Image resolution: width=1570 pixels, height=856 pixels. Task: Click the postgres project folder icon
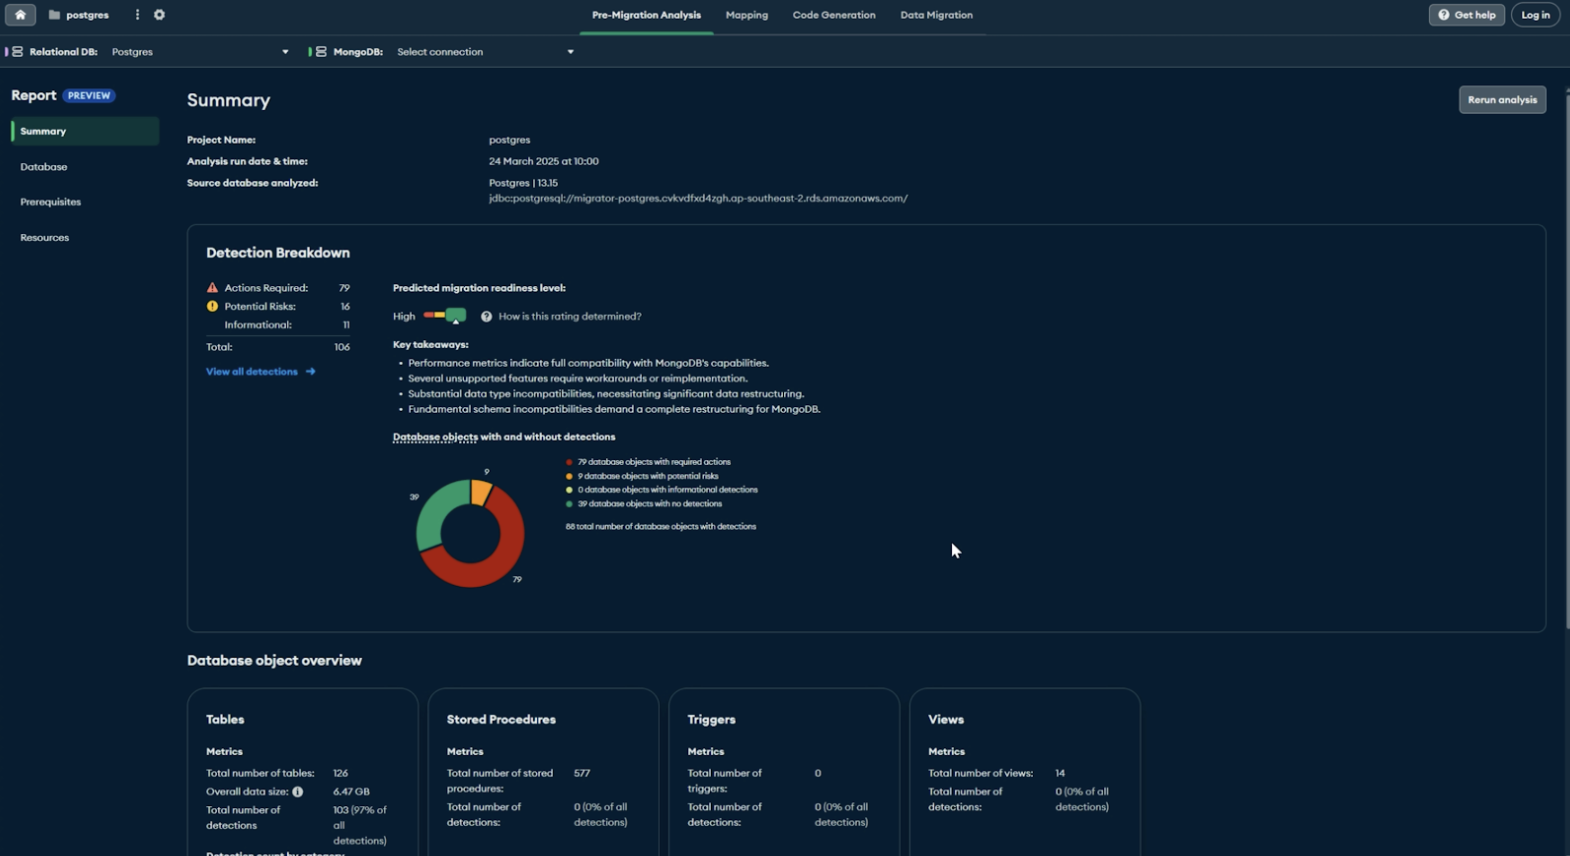point(54,15)
